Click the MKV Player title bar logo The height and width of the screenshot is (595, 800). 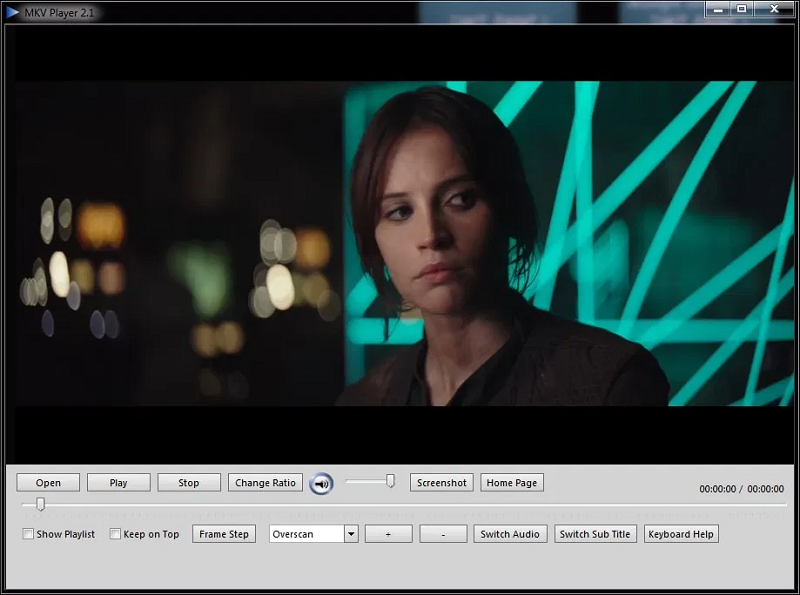pyautogui.click(x=12, y=12)
